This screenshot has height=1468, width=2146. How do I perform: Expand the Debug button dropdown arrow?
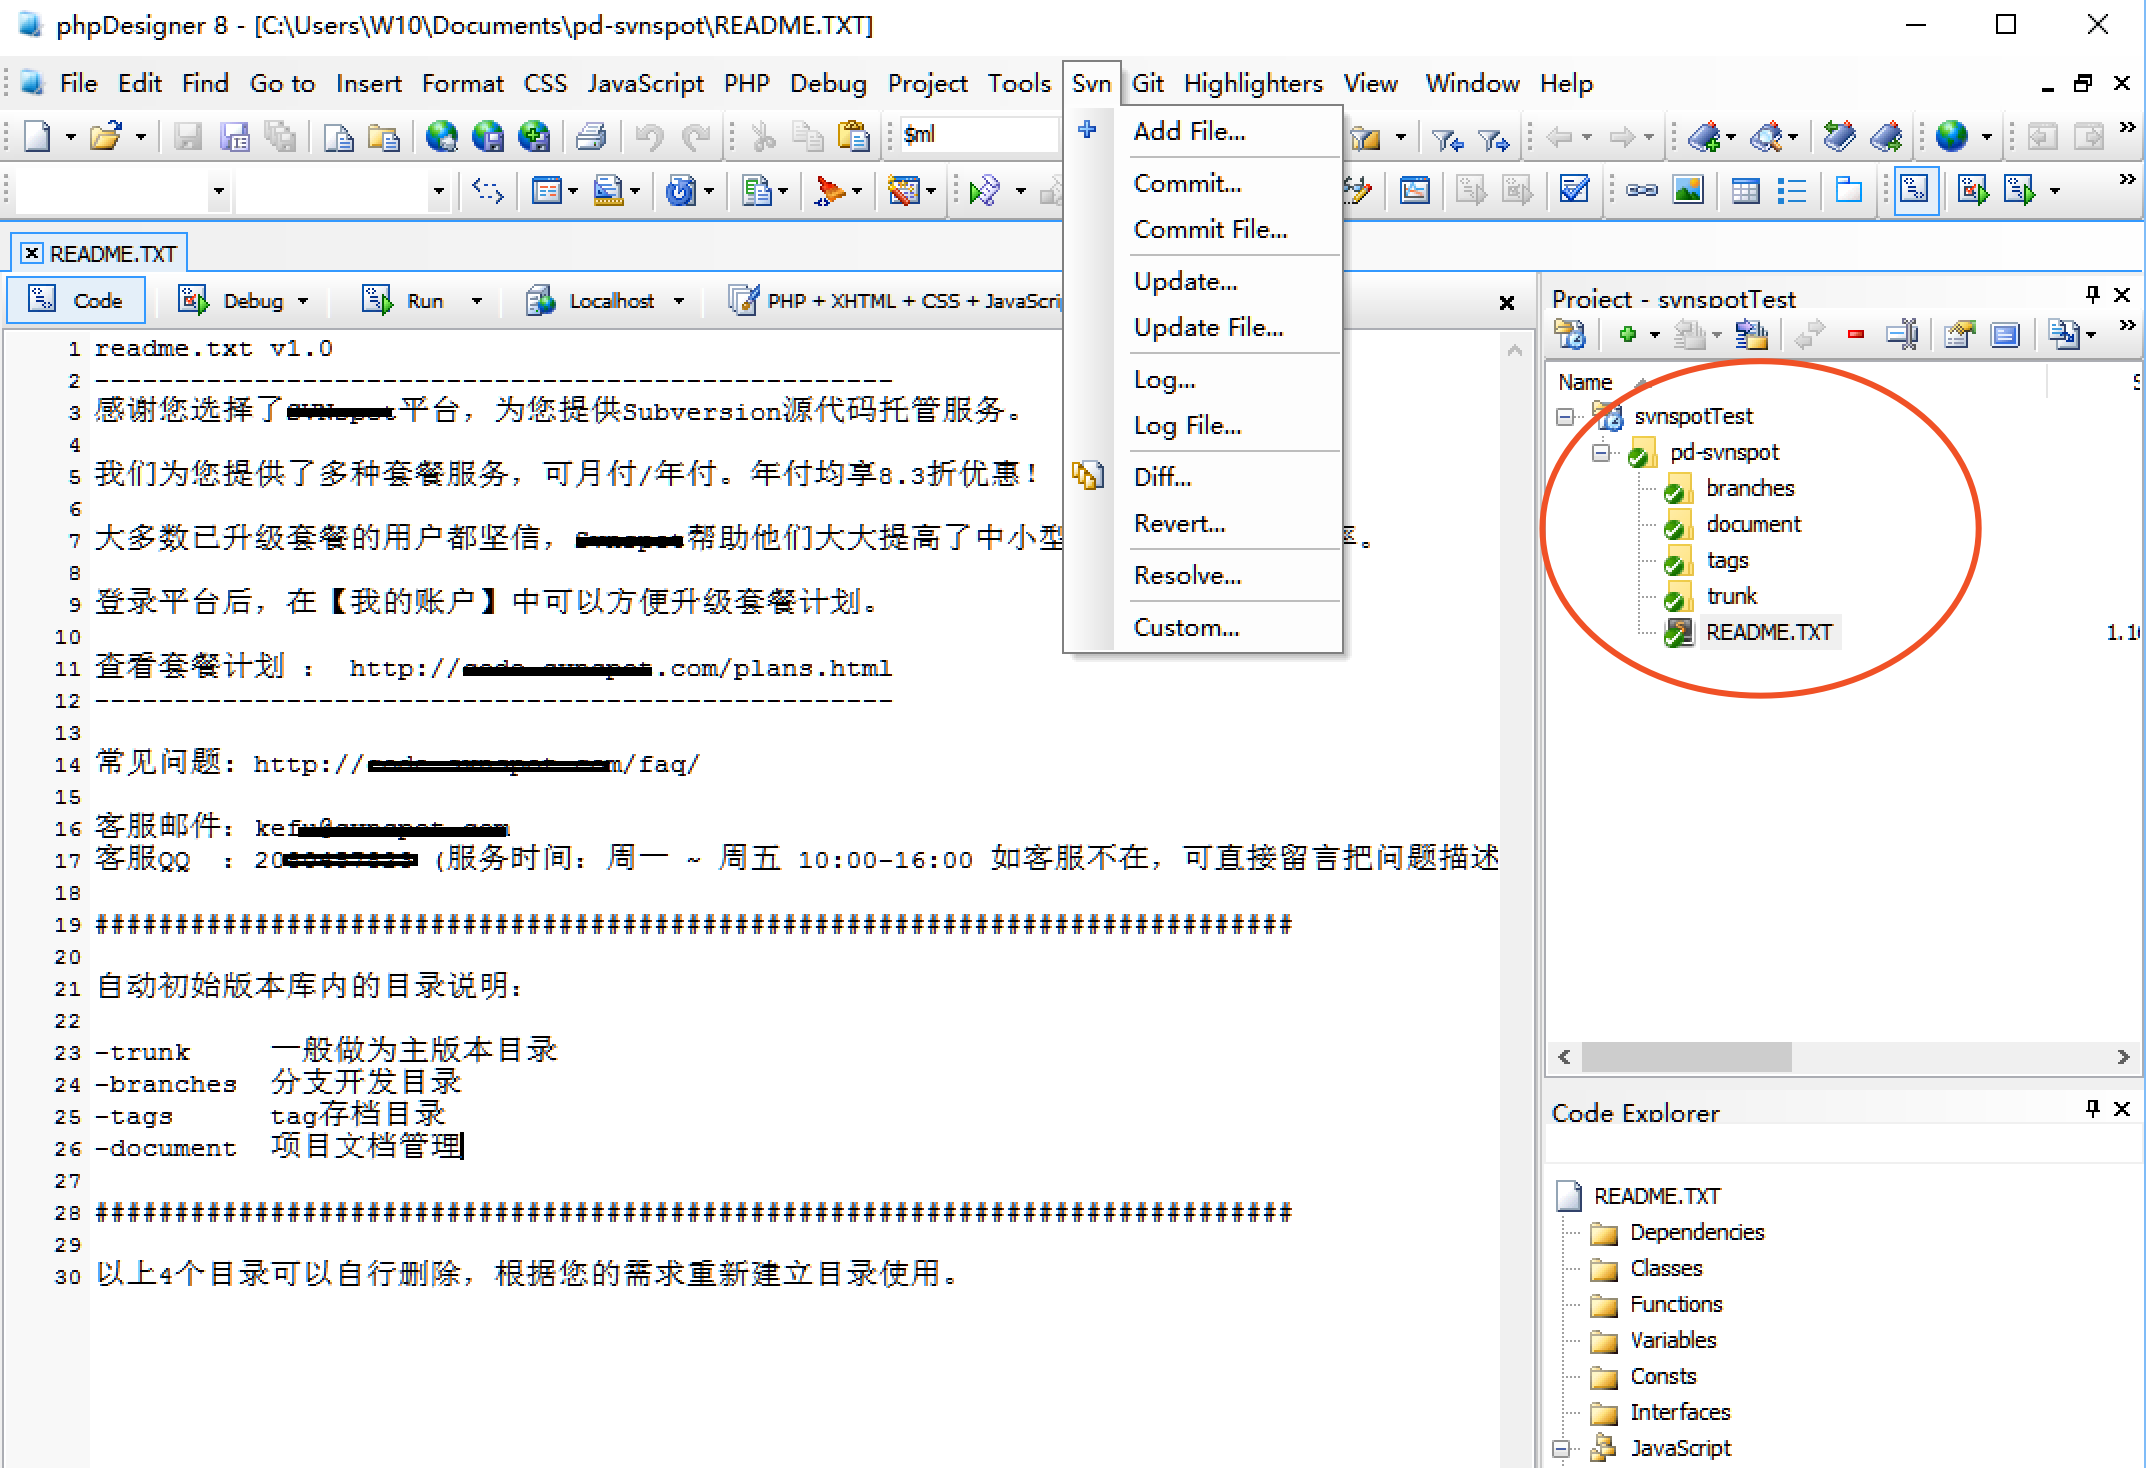(303, 301)
